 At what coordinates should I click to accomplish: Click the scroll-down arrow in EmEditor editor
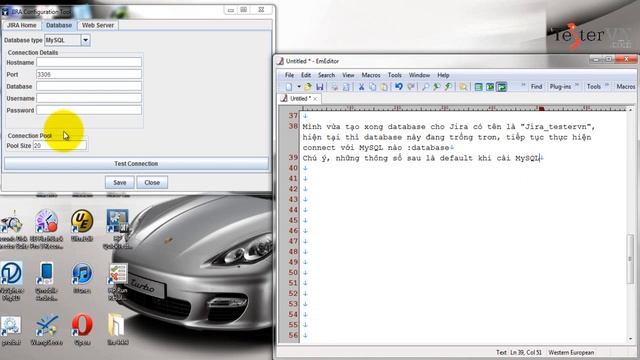point(630,339)
